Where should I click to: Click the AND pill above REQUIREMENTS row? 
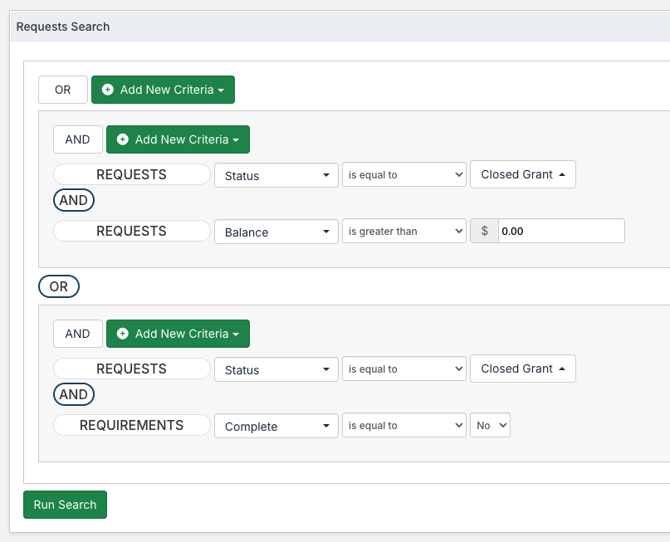(x=73, y=394)
